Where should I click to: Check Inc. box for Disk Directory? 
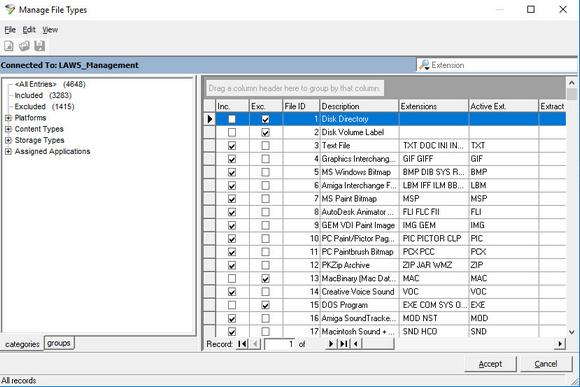[232, 119]
